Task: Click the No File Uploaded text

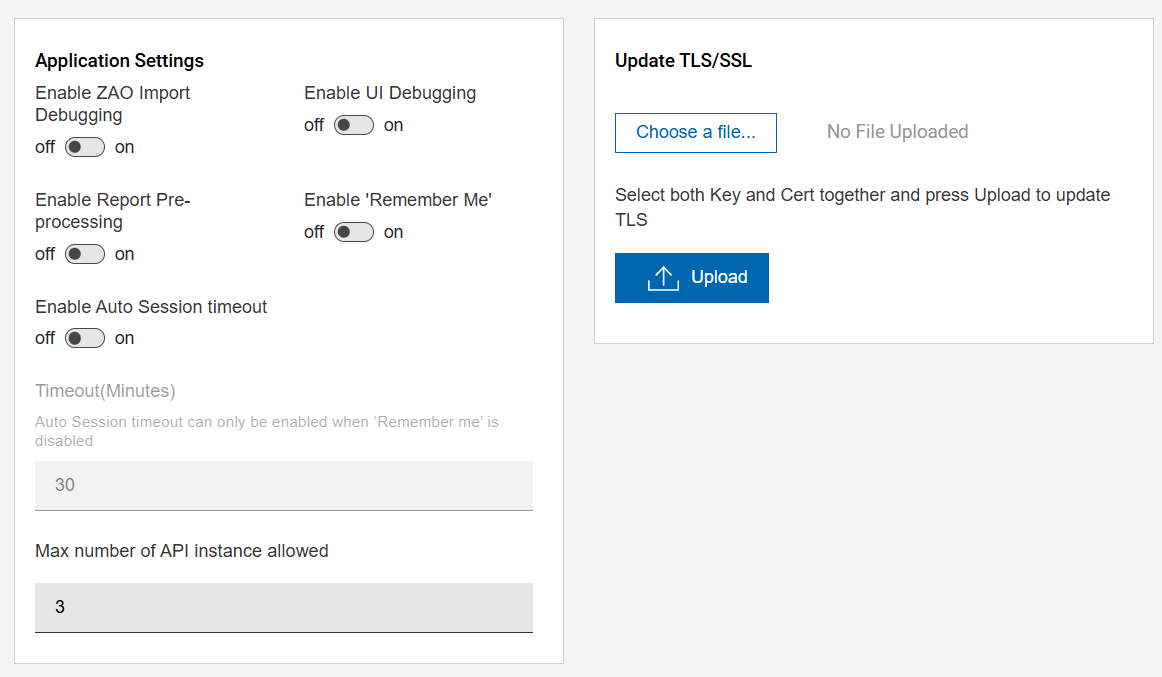Action: click(897, 132)
